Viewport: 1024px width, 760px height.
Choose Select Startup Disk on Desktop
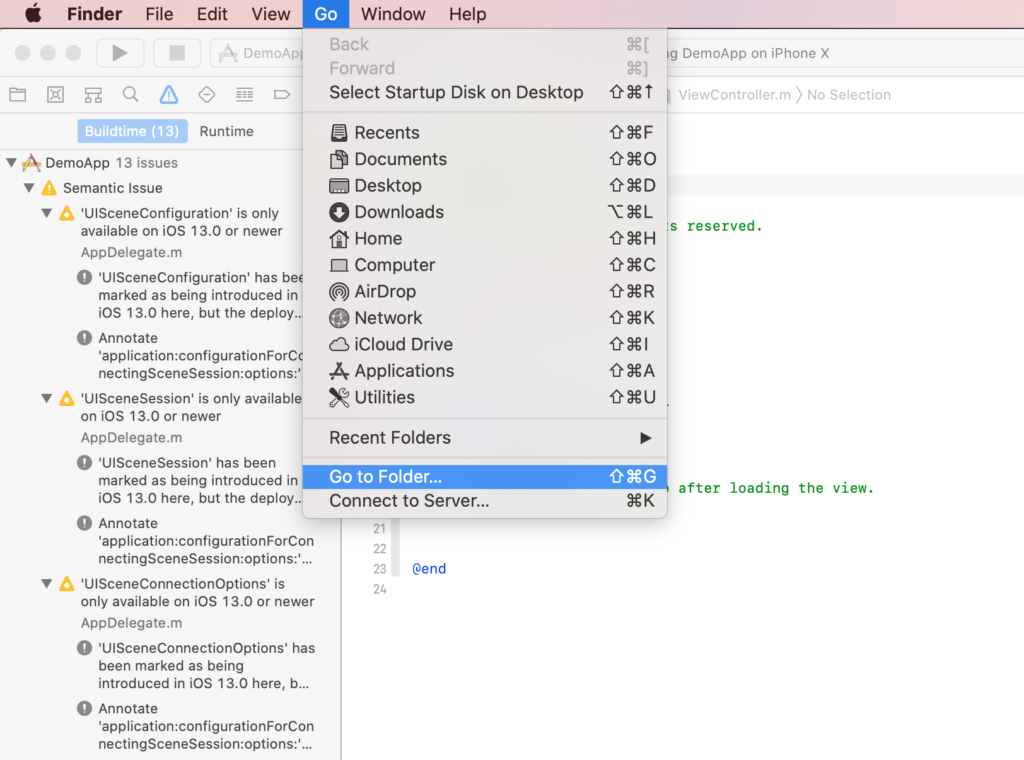pos(485,92)
